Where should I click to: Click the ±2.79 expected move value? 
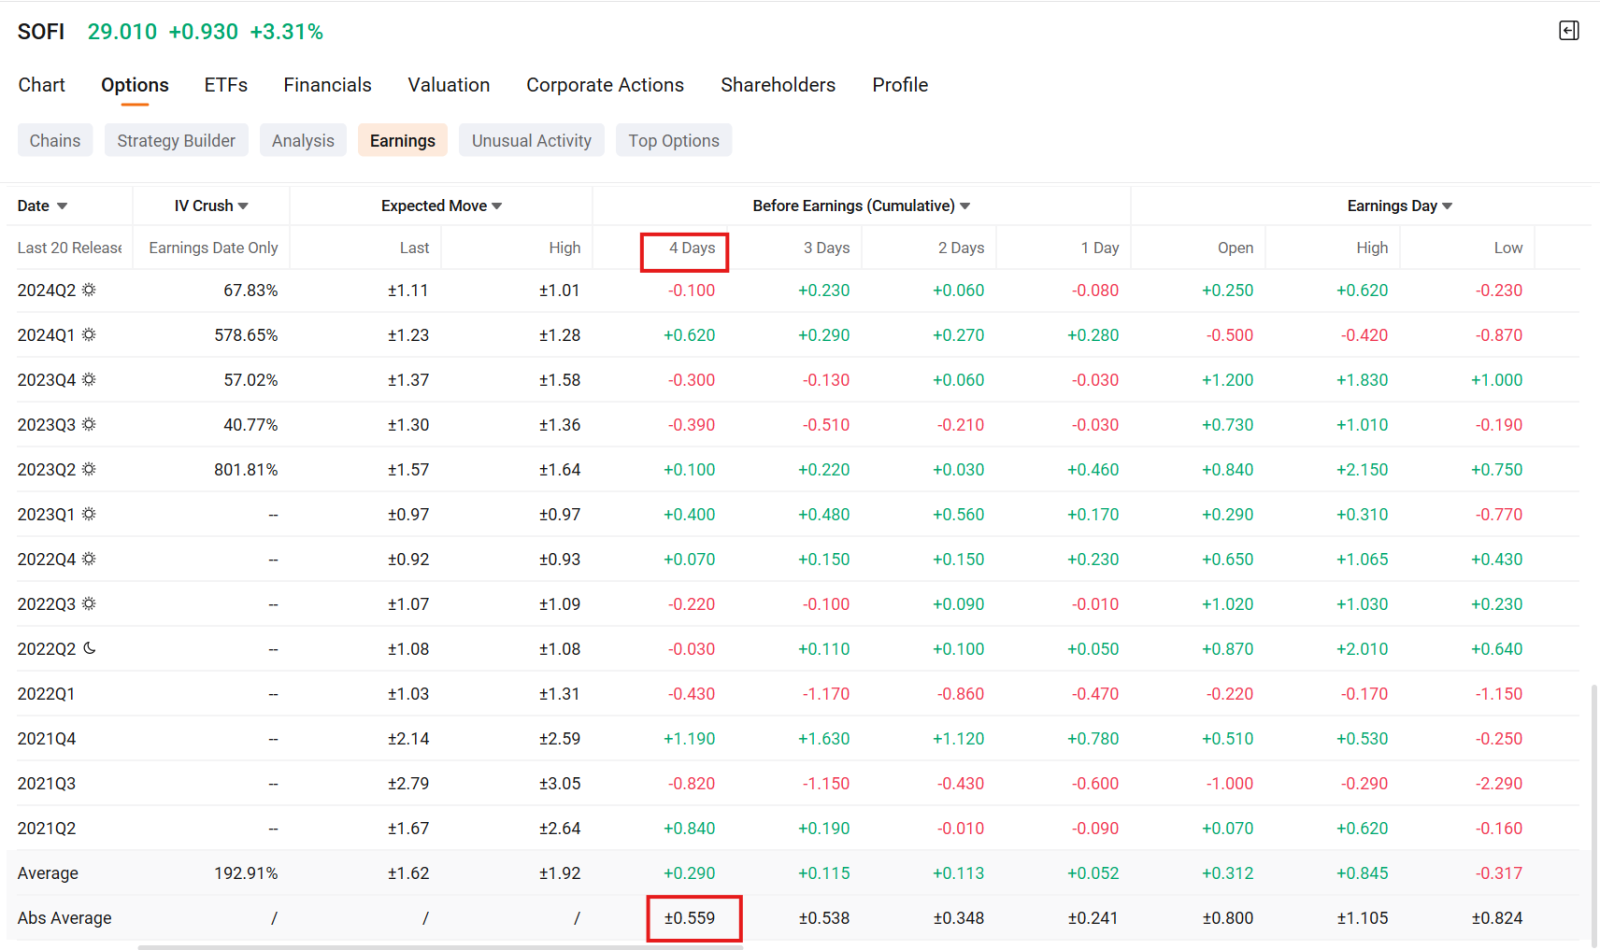pos(408,784)
